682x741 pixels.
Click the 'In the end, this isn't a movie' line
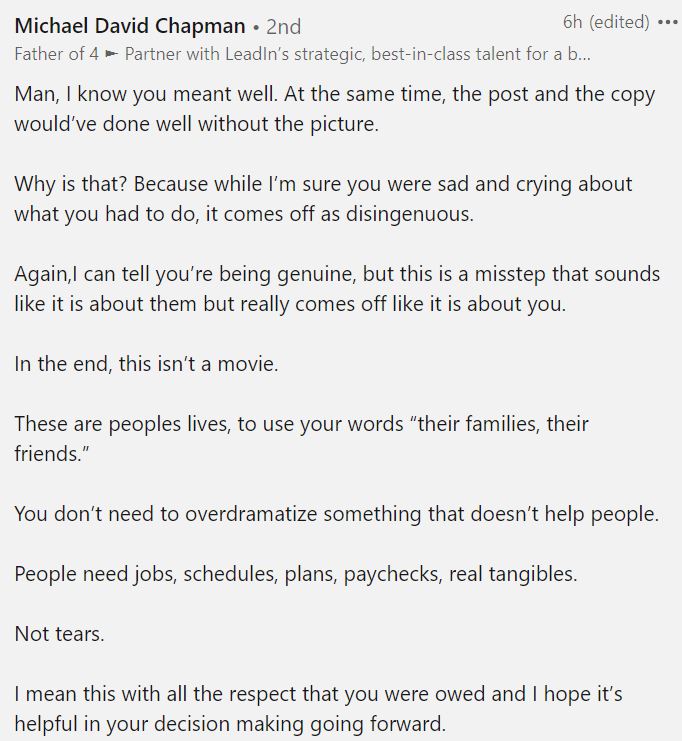pyautogui.click(x=147, y=364)
